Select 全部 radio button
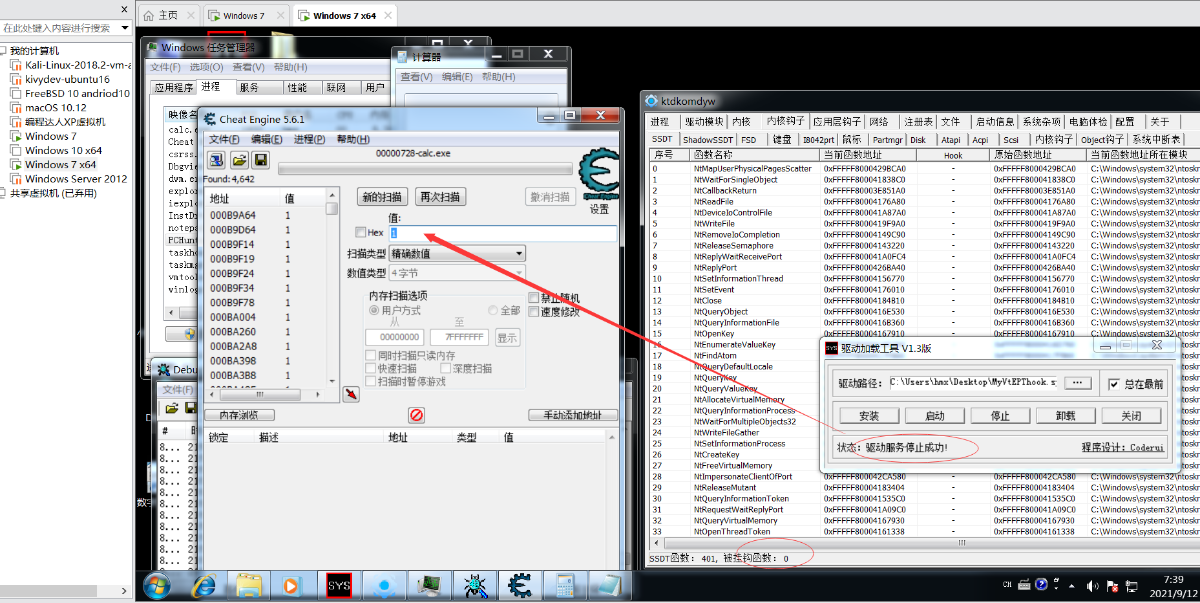 [x=492, y=311]
